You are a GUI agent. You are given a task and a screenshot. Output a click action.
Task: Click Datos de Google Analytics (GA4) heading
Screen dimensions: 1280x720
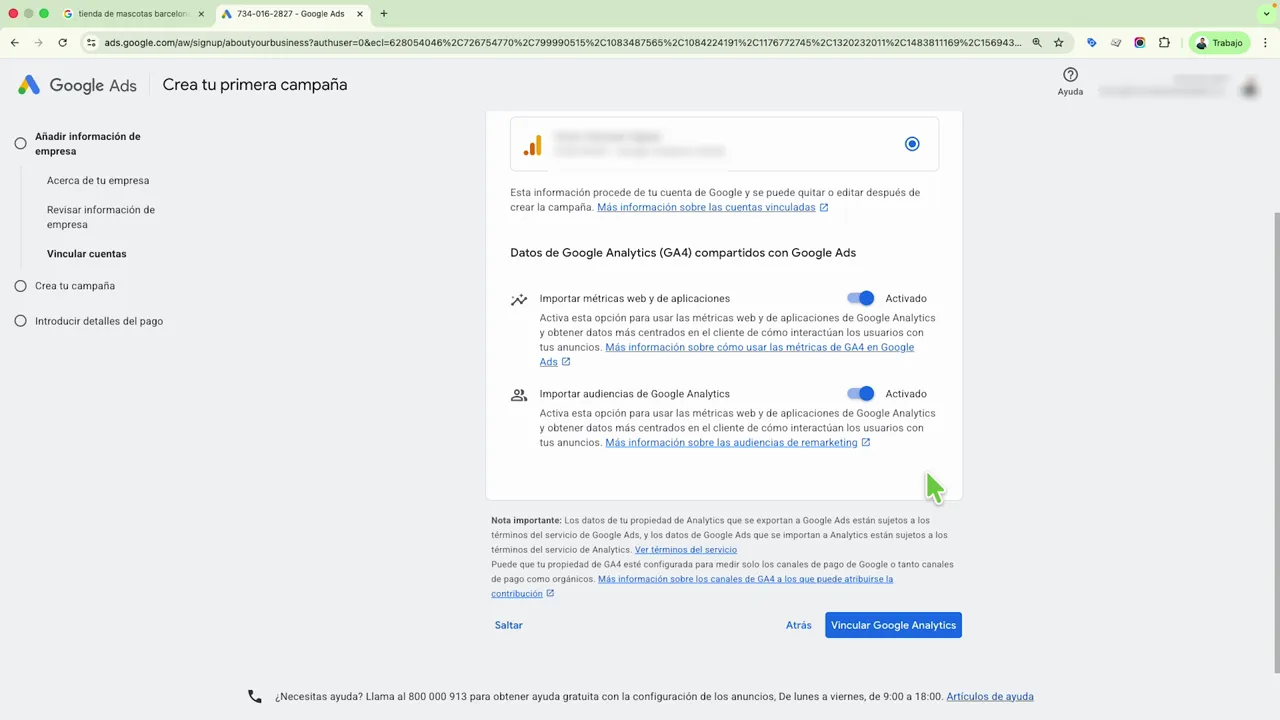(x=683, y=253)
